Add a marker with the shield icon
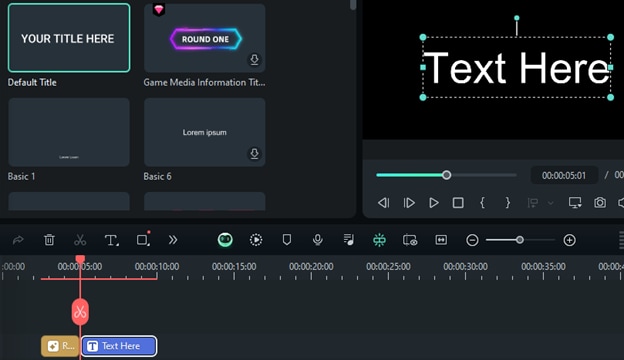Image resolution: width=624 pixels, height=360 pixels. 287,239
